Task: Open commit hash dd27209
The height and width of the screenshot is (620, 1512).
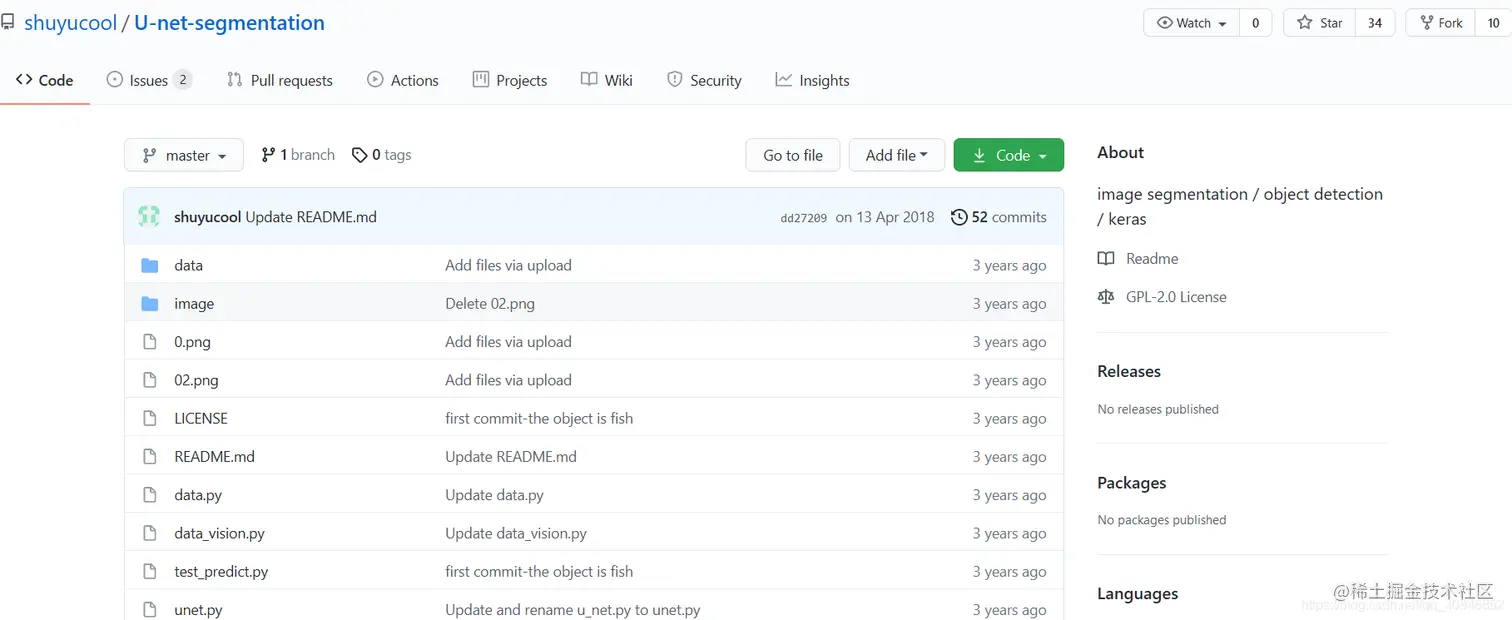Action: 803,218
